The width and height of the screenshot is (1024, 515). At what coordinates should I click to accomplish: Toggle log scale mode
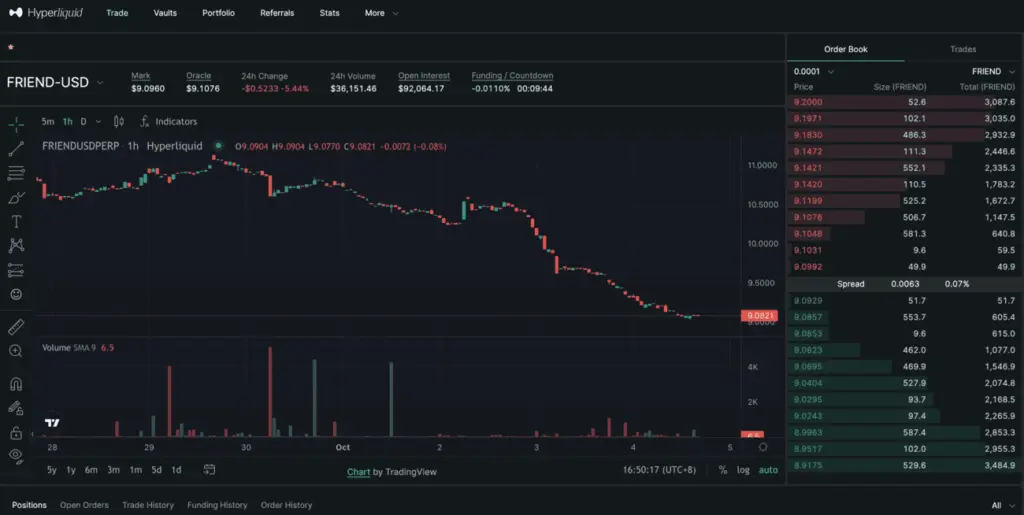point(743,470)
